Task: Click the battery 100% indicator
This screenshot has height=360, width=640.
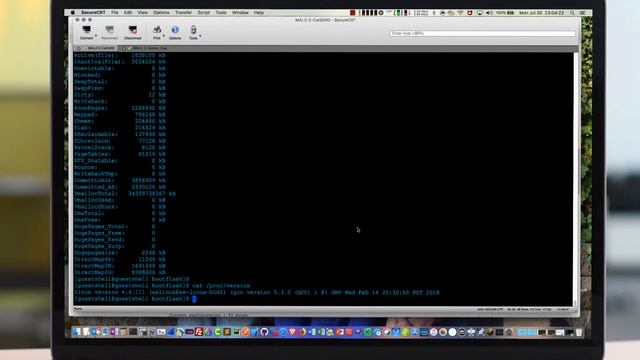Action: point(504,13)
